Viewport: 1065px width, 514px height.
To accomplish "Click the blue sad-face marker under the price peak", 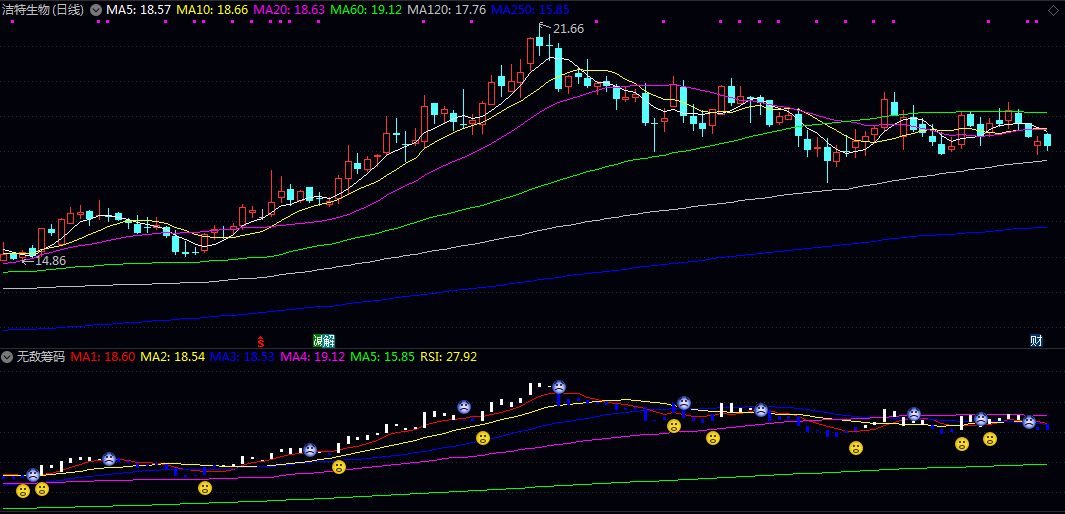I will (x=558, y=387).
